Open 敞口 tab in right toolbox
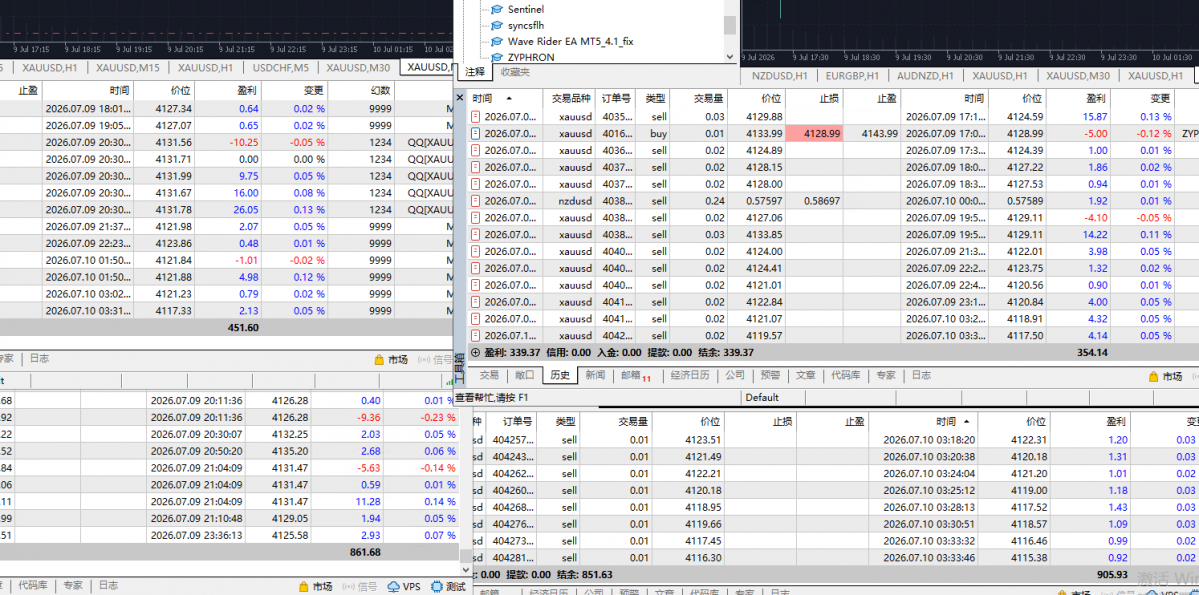The width and height of the screenshot is (1199, 595). 525,376
